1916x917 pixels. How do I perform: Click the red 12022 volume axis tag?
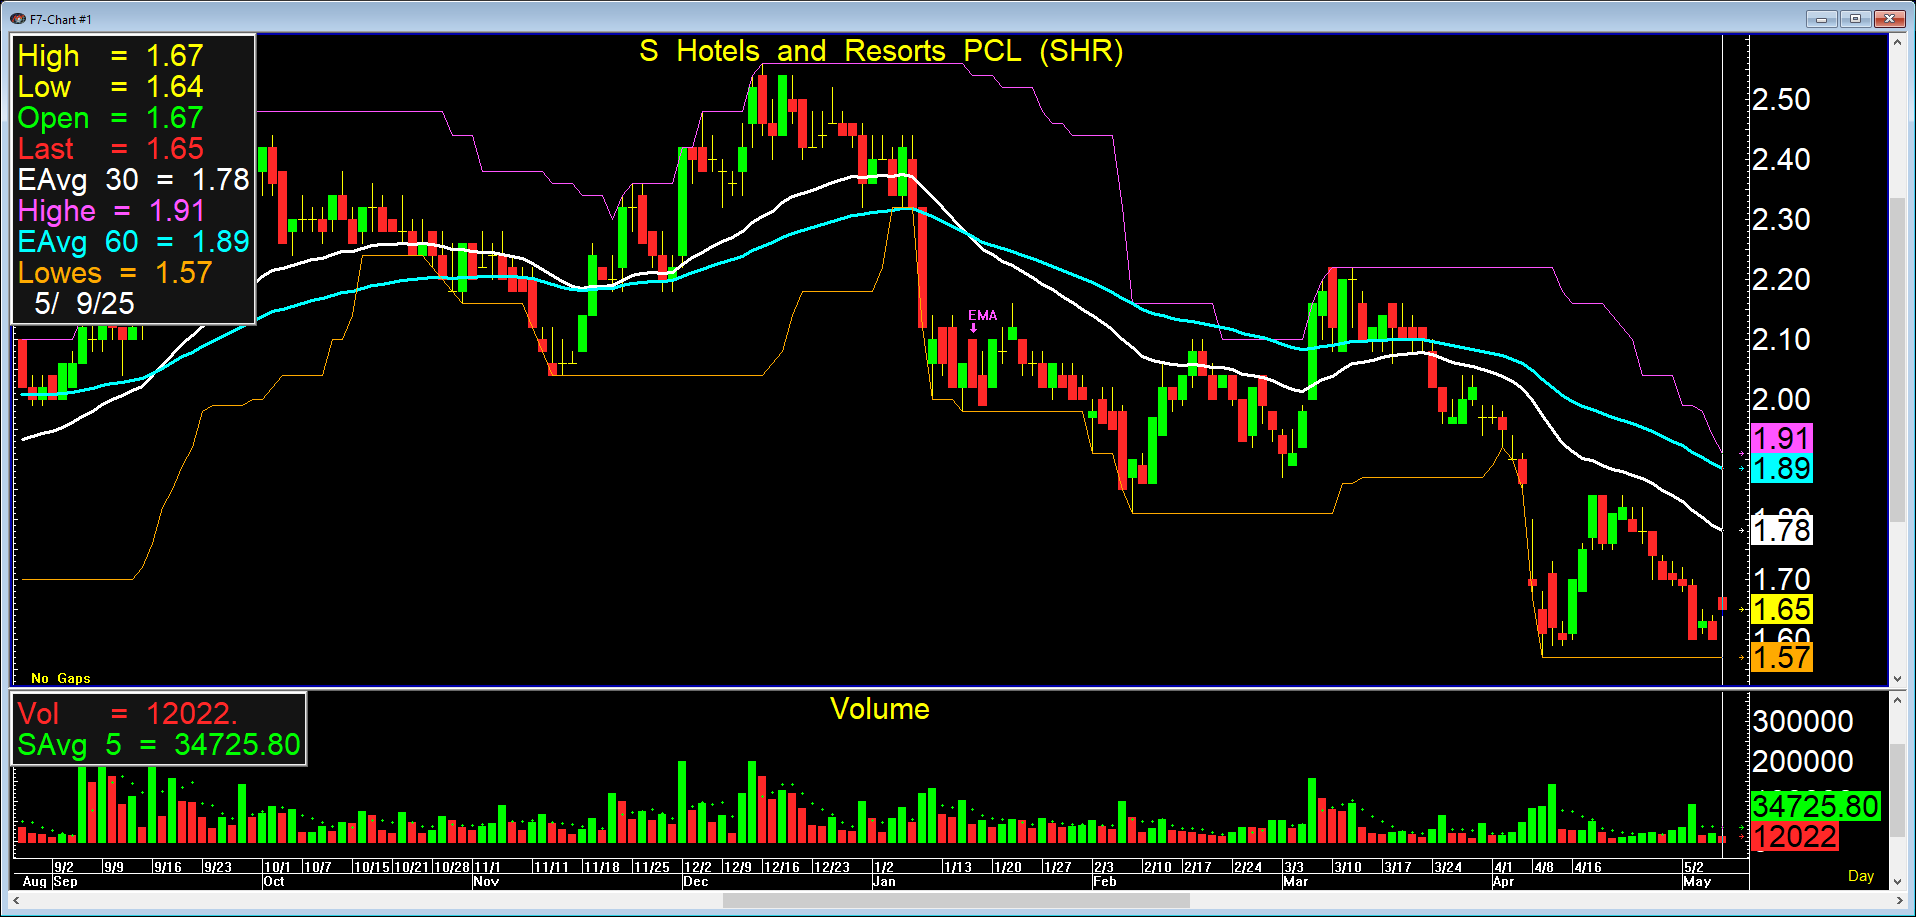click(1795, 836)
